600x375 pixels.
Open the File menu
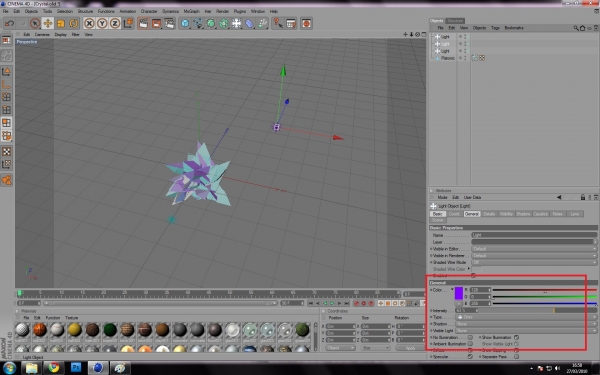[6, 11]
